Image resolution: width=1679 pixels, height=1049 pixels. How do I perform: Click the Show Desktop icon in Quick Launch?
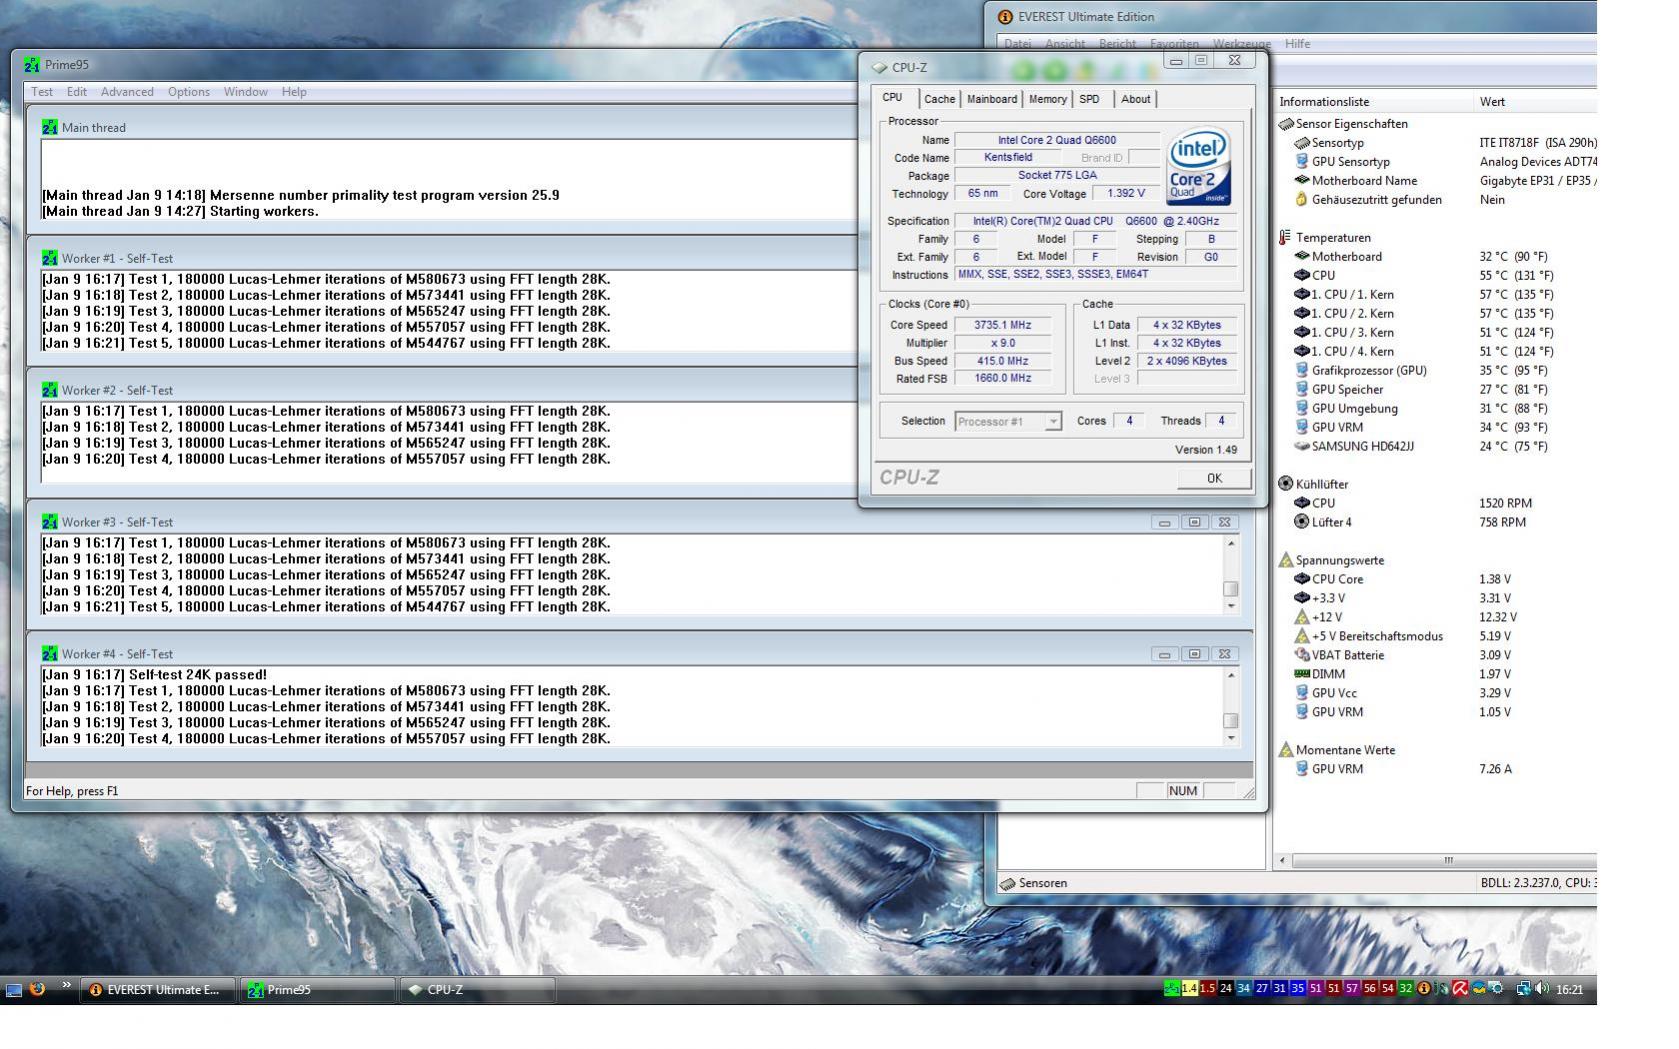(14, 990)
